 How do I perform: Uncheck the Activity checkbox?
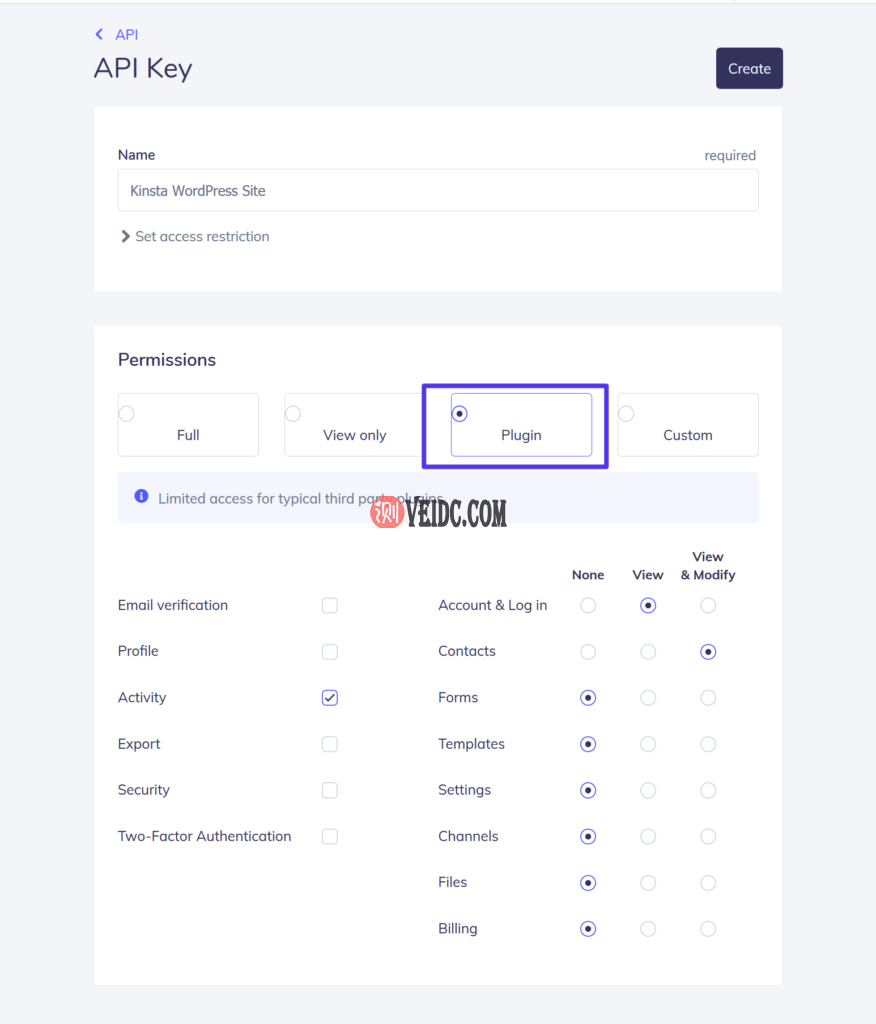(x=330, y=698)
